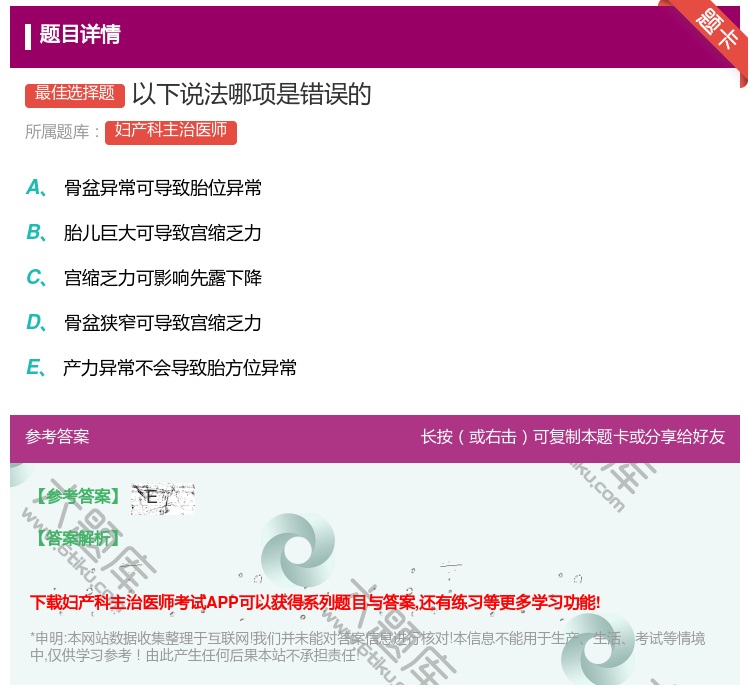Open the 妇产科主治医师 question bank tag
750x685 pixels.
tap(171, 132)
